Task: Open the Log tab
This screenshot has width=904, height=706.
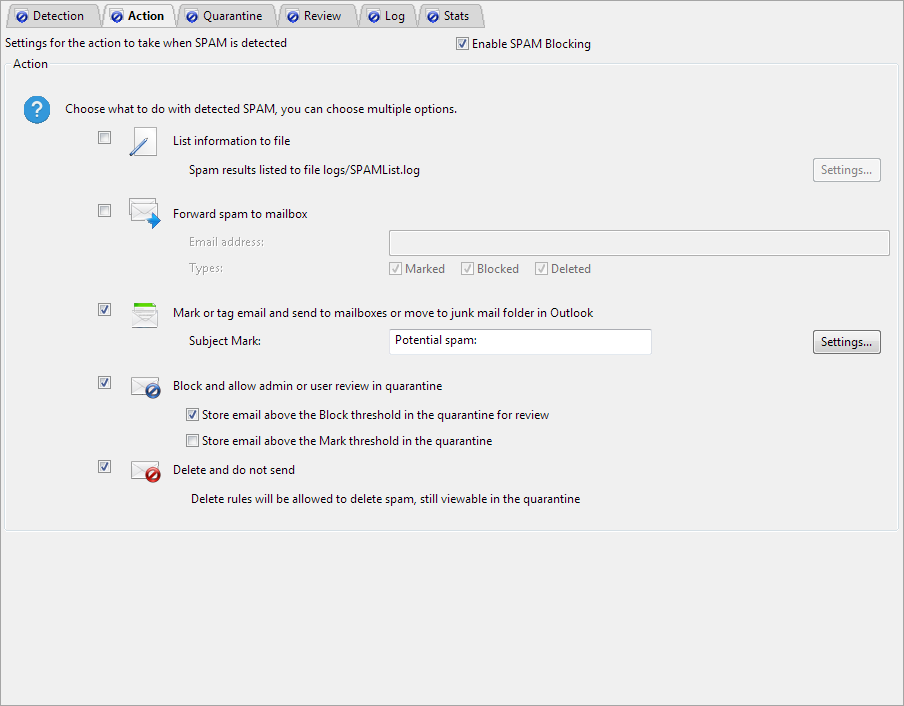Action: 386,16
